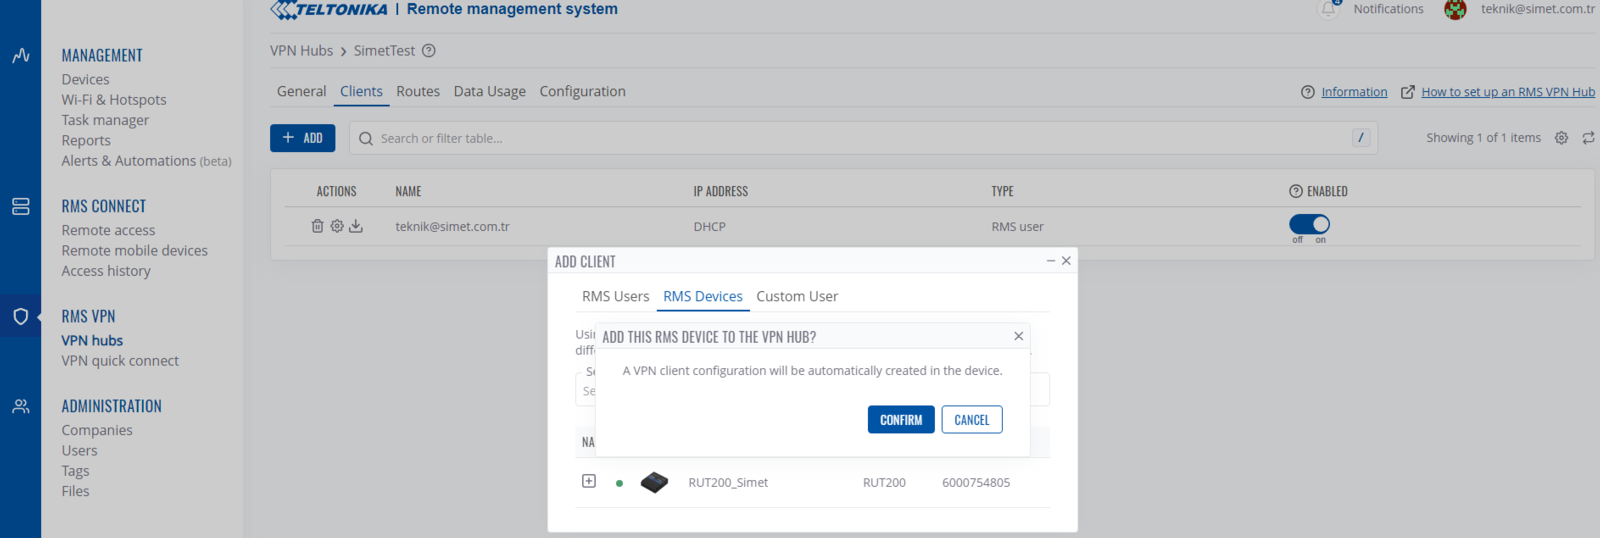
Task: Switch to the Custom User tab
Action: point(797,296)
